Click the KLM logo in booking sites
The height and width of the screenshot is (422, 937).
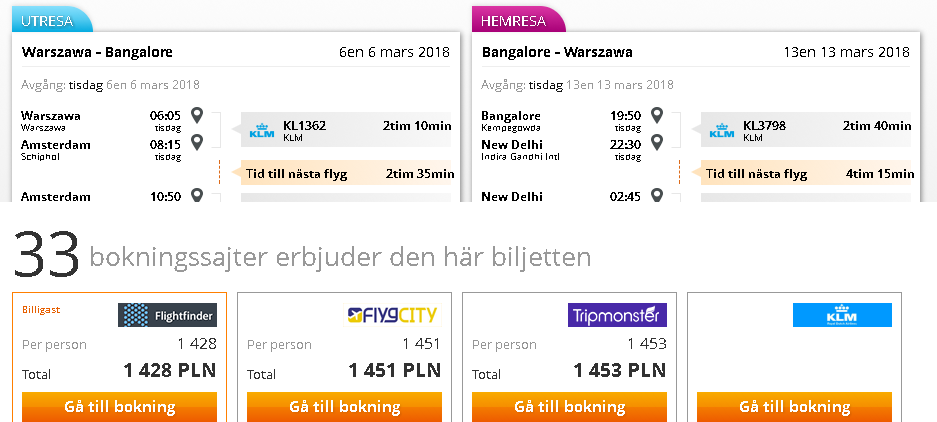pyautogui.click(x=842, y=315)
